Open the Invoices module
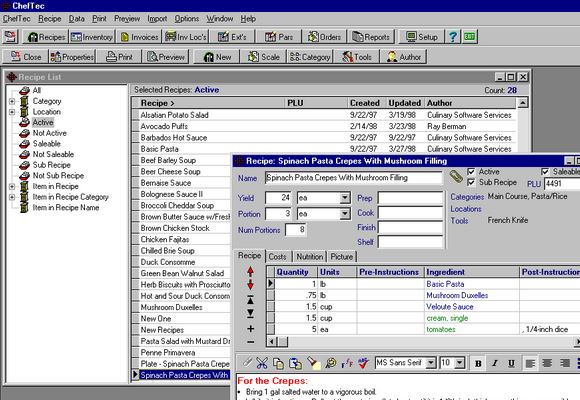 139,37
